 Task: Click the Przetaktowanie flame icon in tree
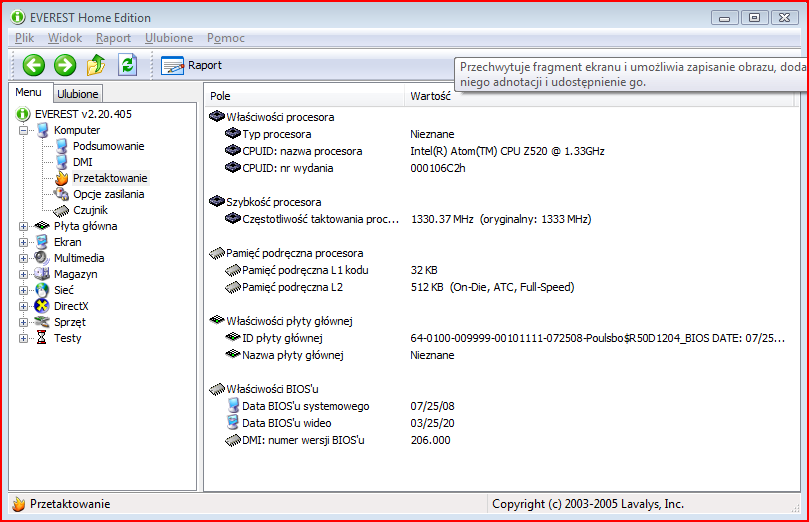coord(61,178)
